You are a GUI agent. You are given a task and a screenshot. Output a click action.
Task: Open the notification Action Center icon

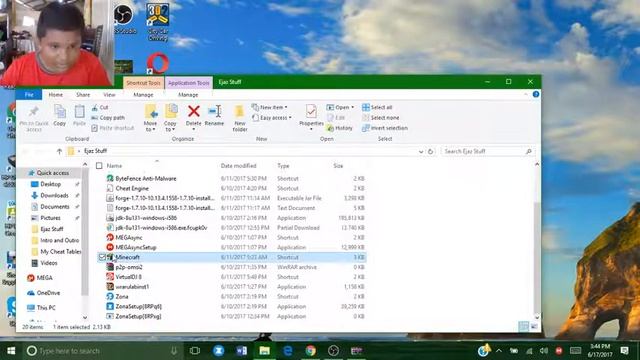coord(624,351)
